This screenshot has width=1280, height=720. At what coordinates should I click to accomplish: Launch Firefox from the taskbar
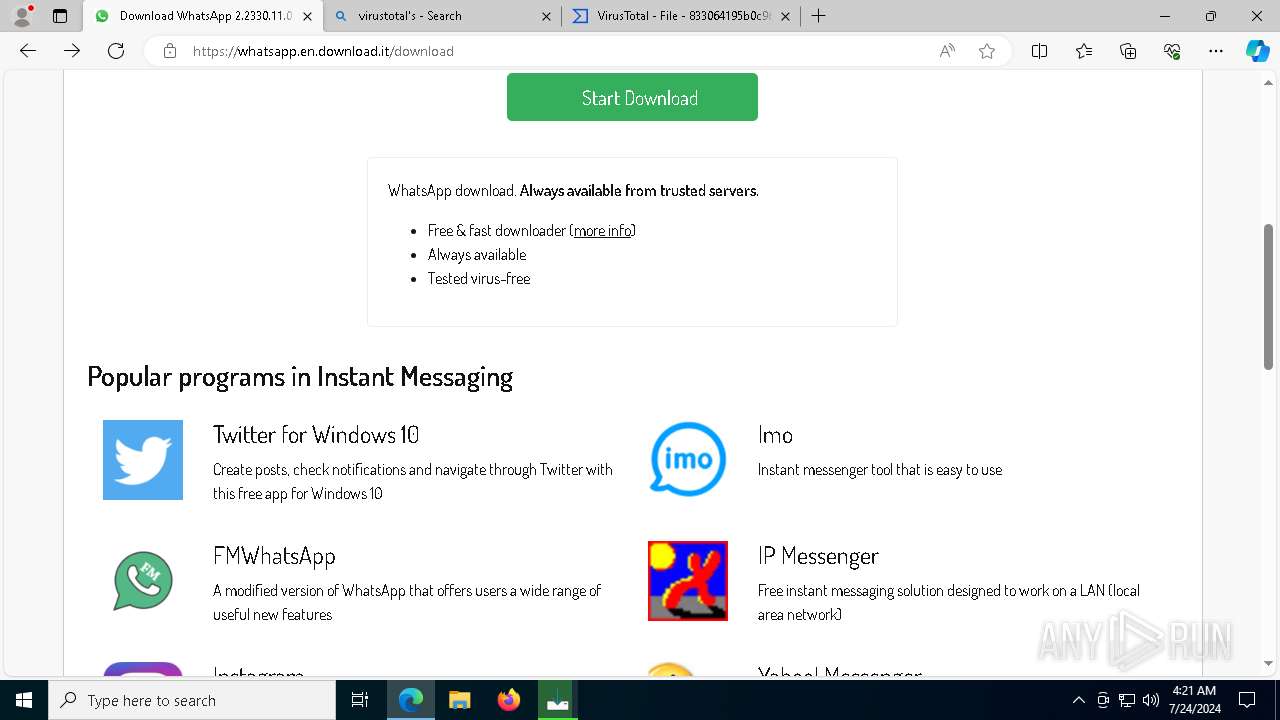pos(509,700)
